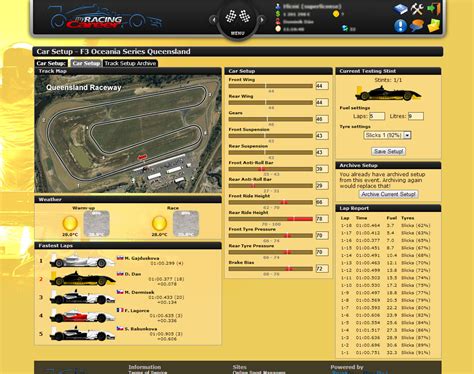Click the clock time icon in header

(x=278, y=29)
